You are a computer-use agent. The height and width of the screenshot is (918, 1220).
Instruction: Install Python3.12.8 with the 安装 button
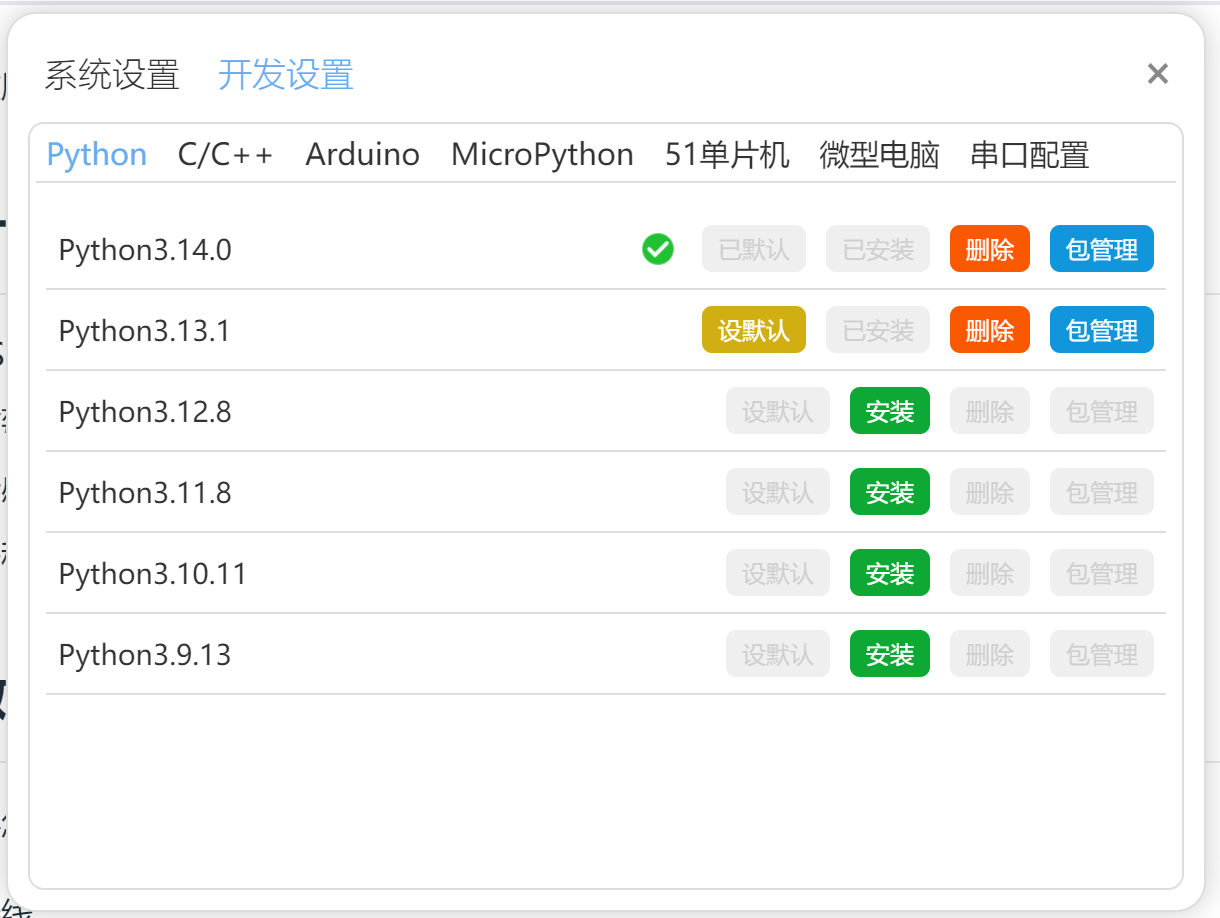890,411
